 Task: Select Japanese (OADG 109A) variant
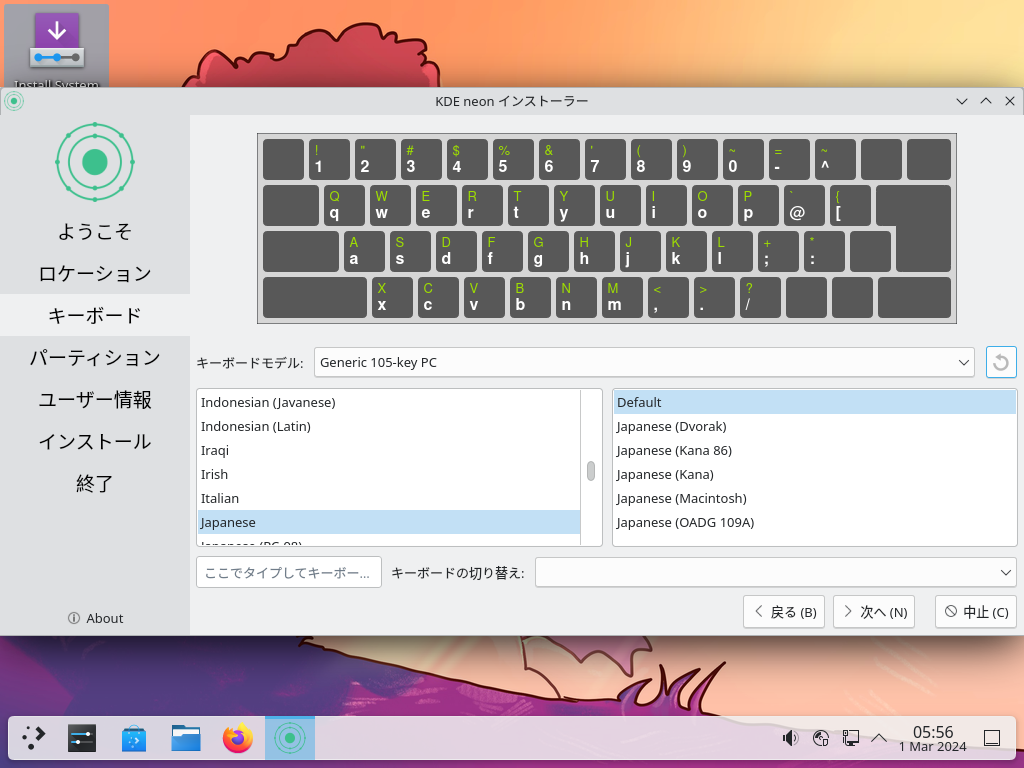[x=814, y=522]
